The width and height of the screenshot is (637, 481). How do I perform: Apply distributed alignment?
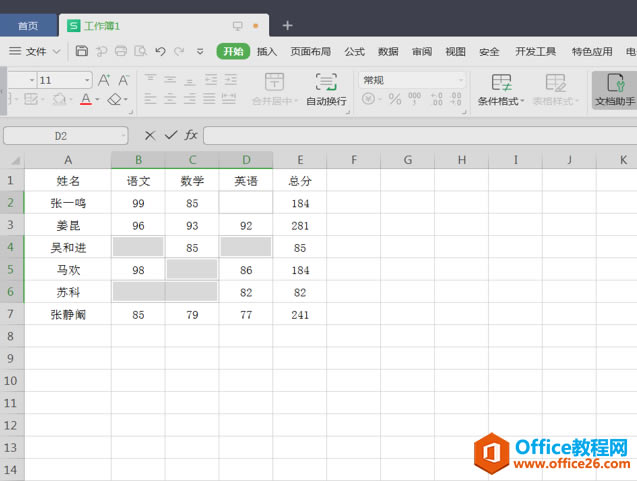click(x=229, y=99)
